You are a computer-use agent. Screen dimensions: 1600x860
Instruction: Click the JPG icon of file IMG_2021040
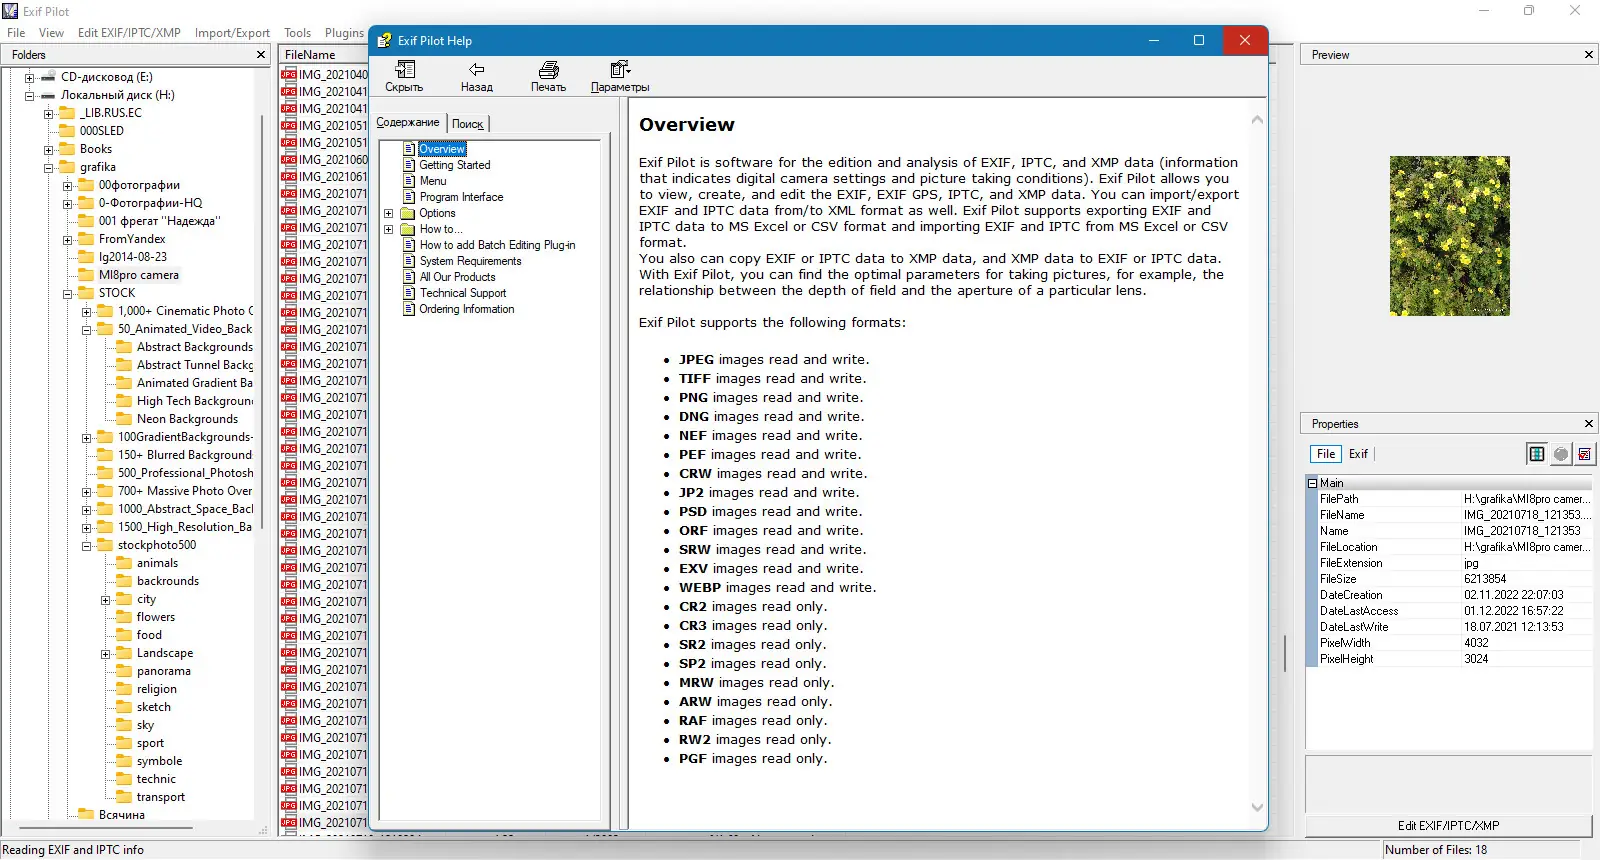click(289, 74)
